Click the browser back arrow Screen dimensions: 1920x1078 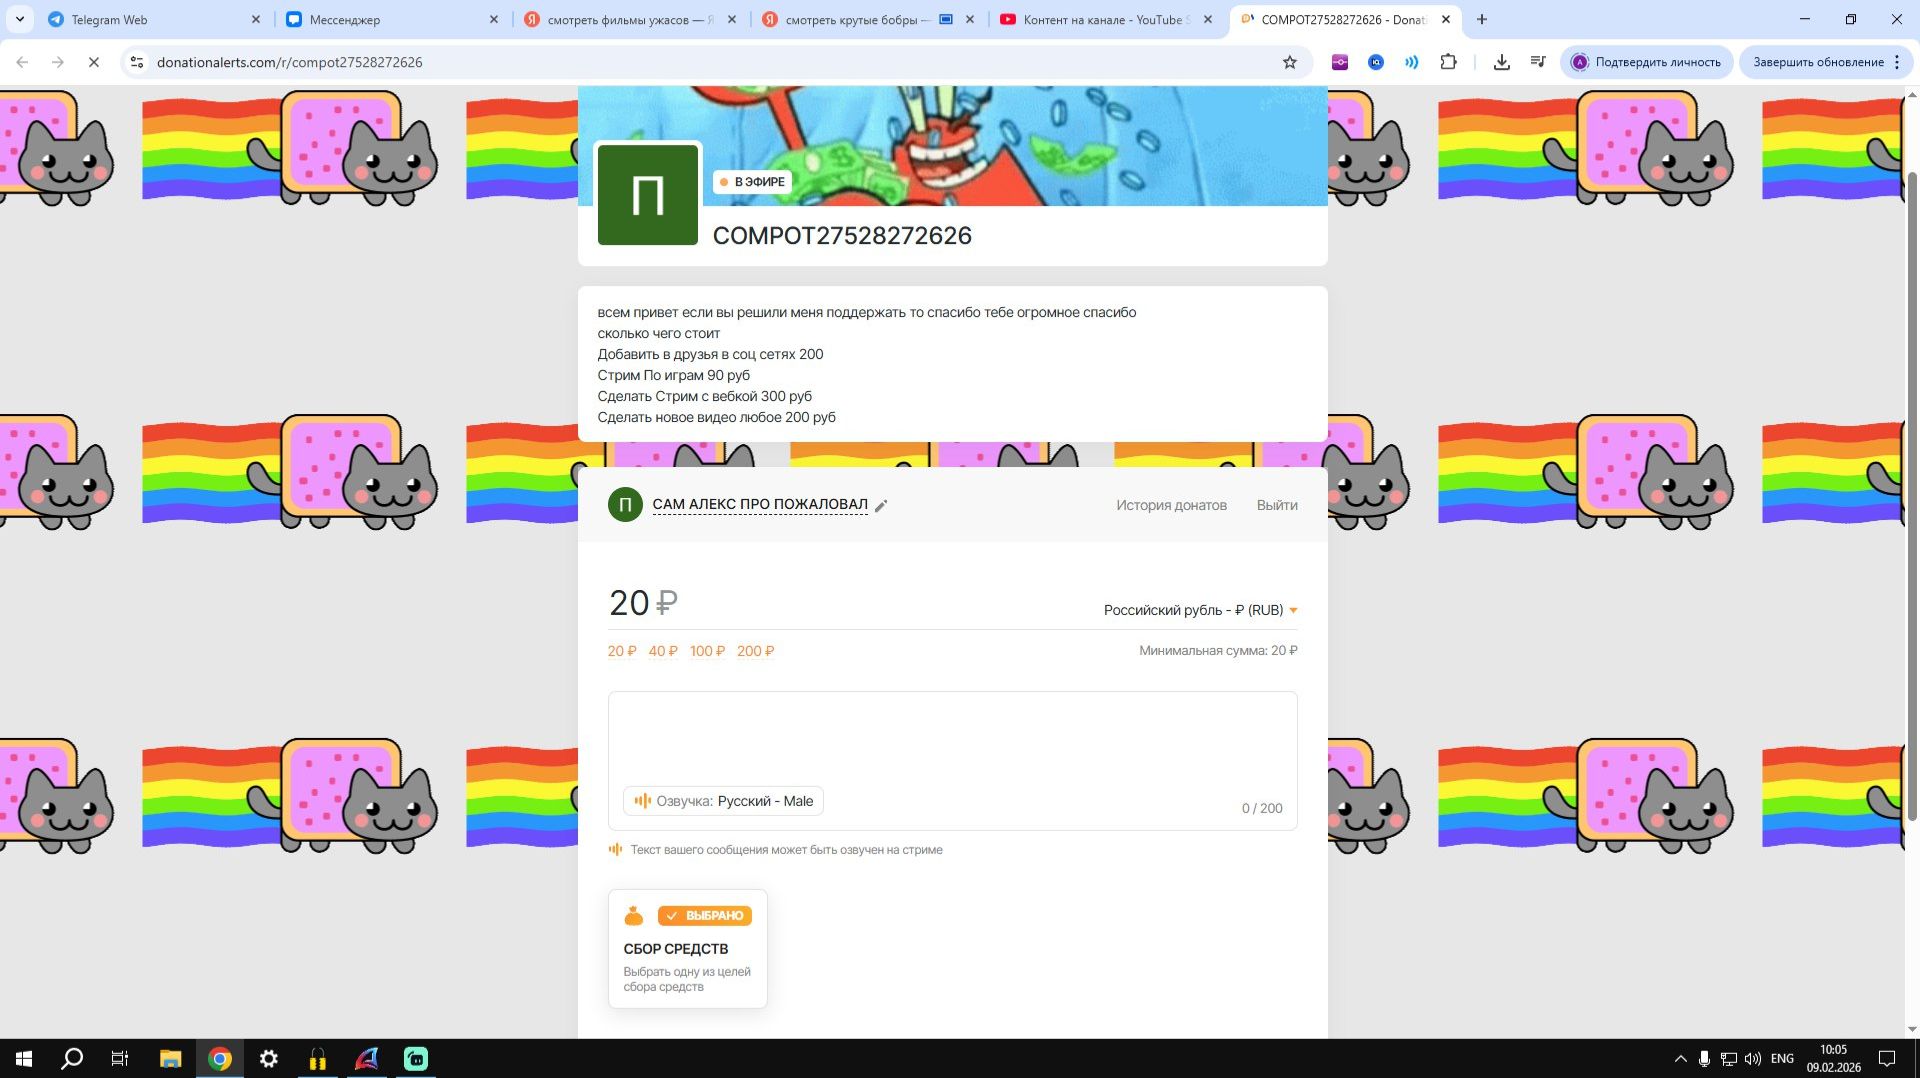tap(22, 62)
